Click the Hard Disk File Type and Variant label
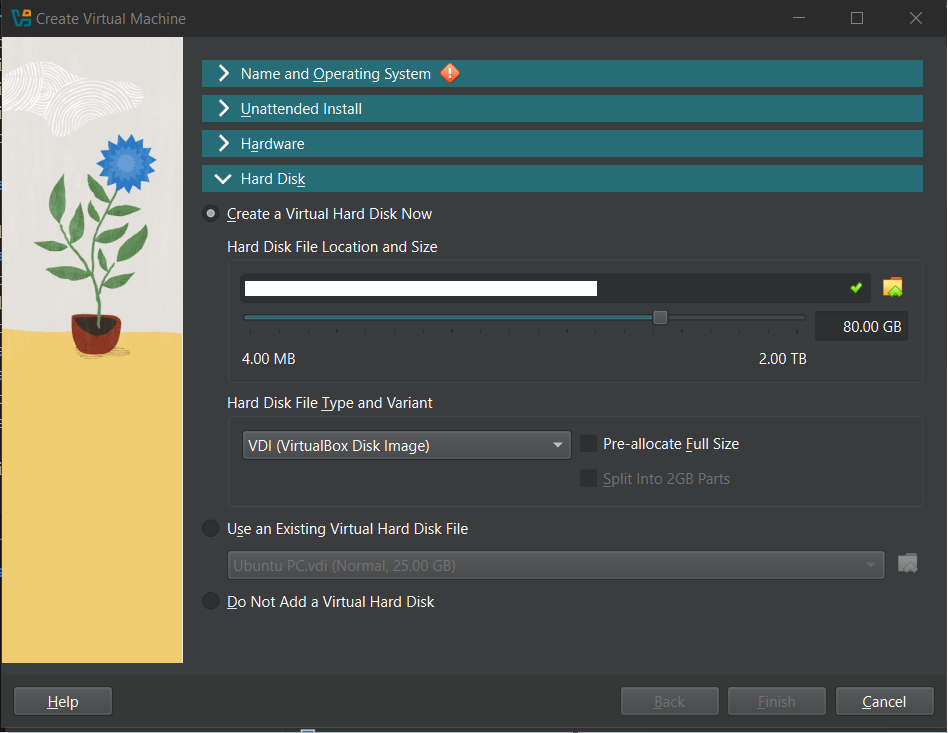 pos(330,403)
